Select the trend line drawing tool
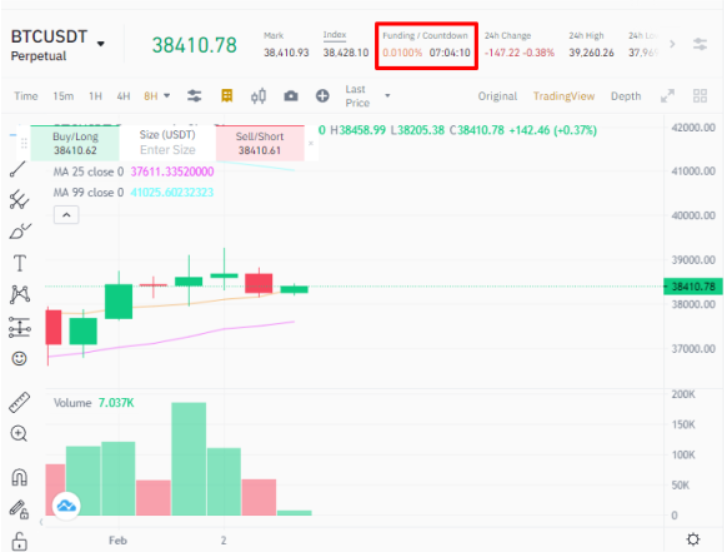 tap(19, 169)
